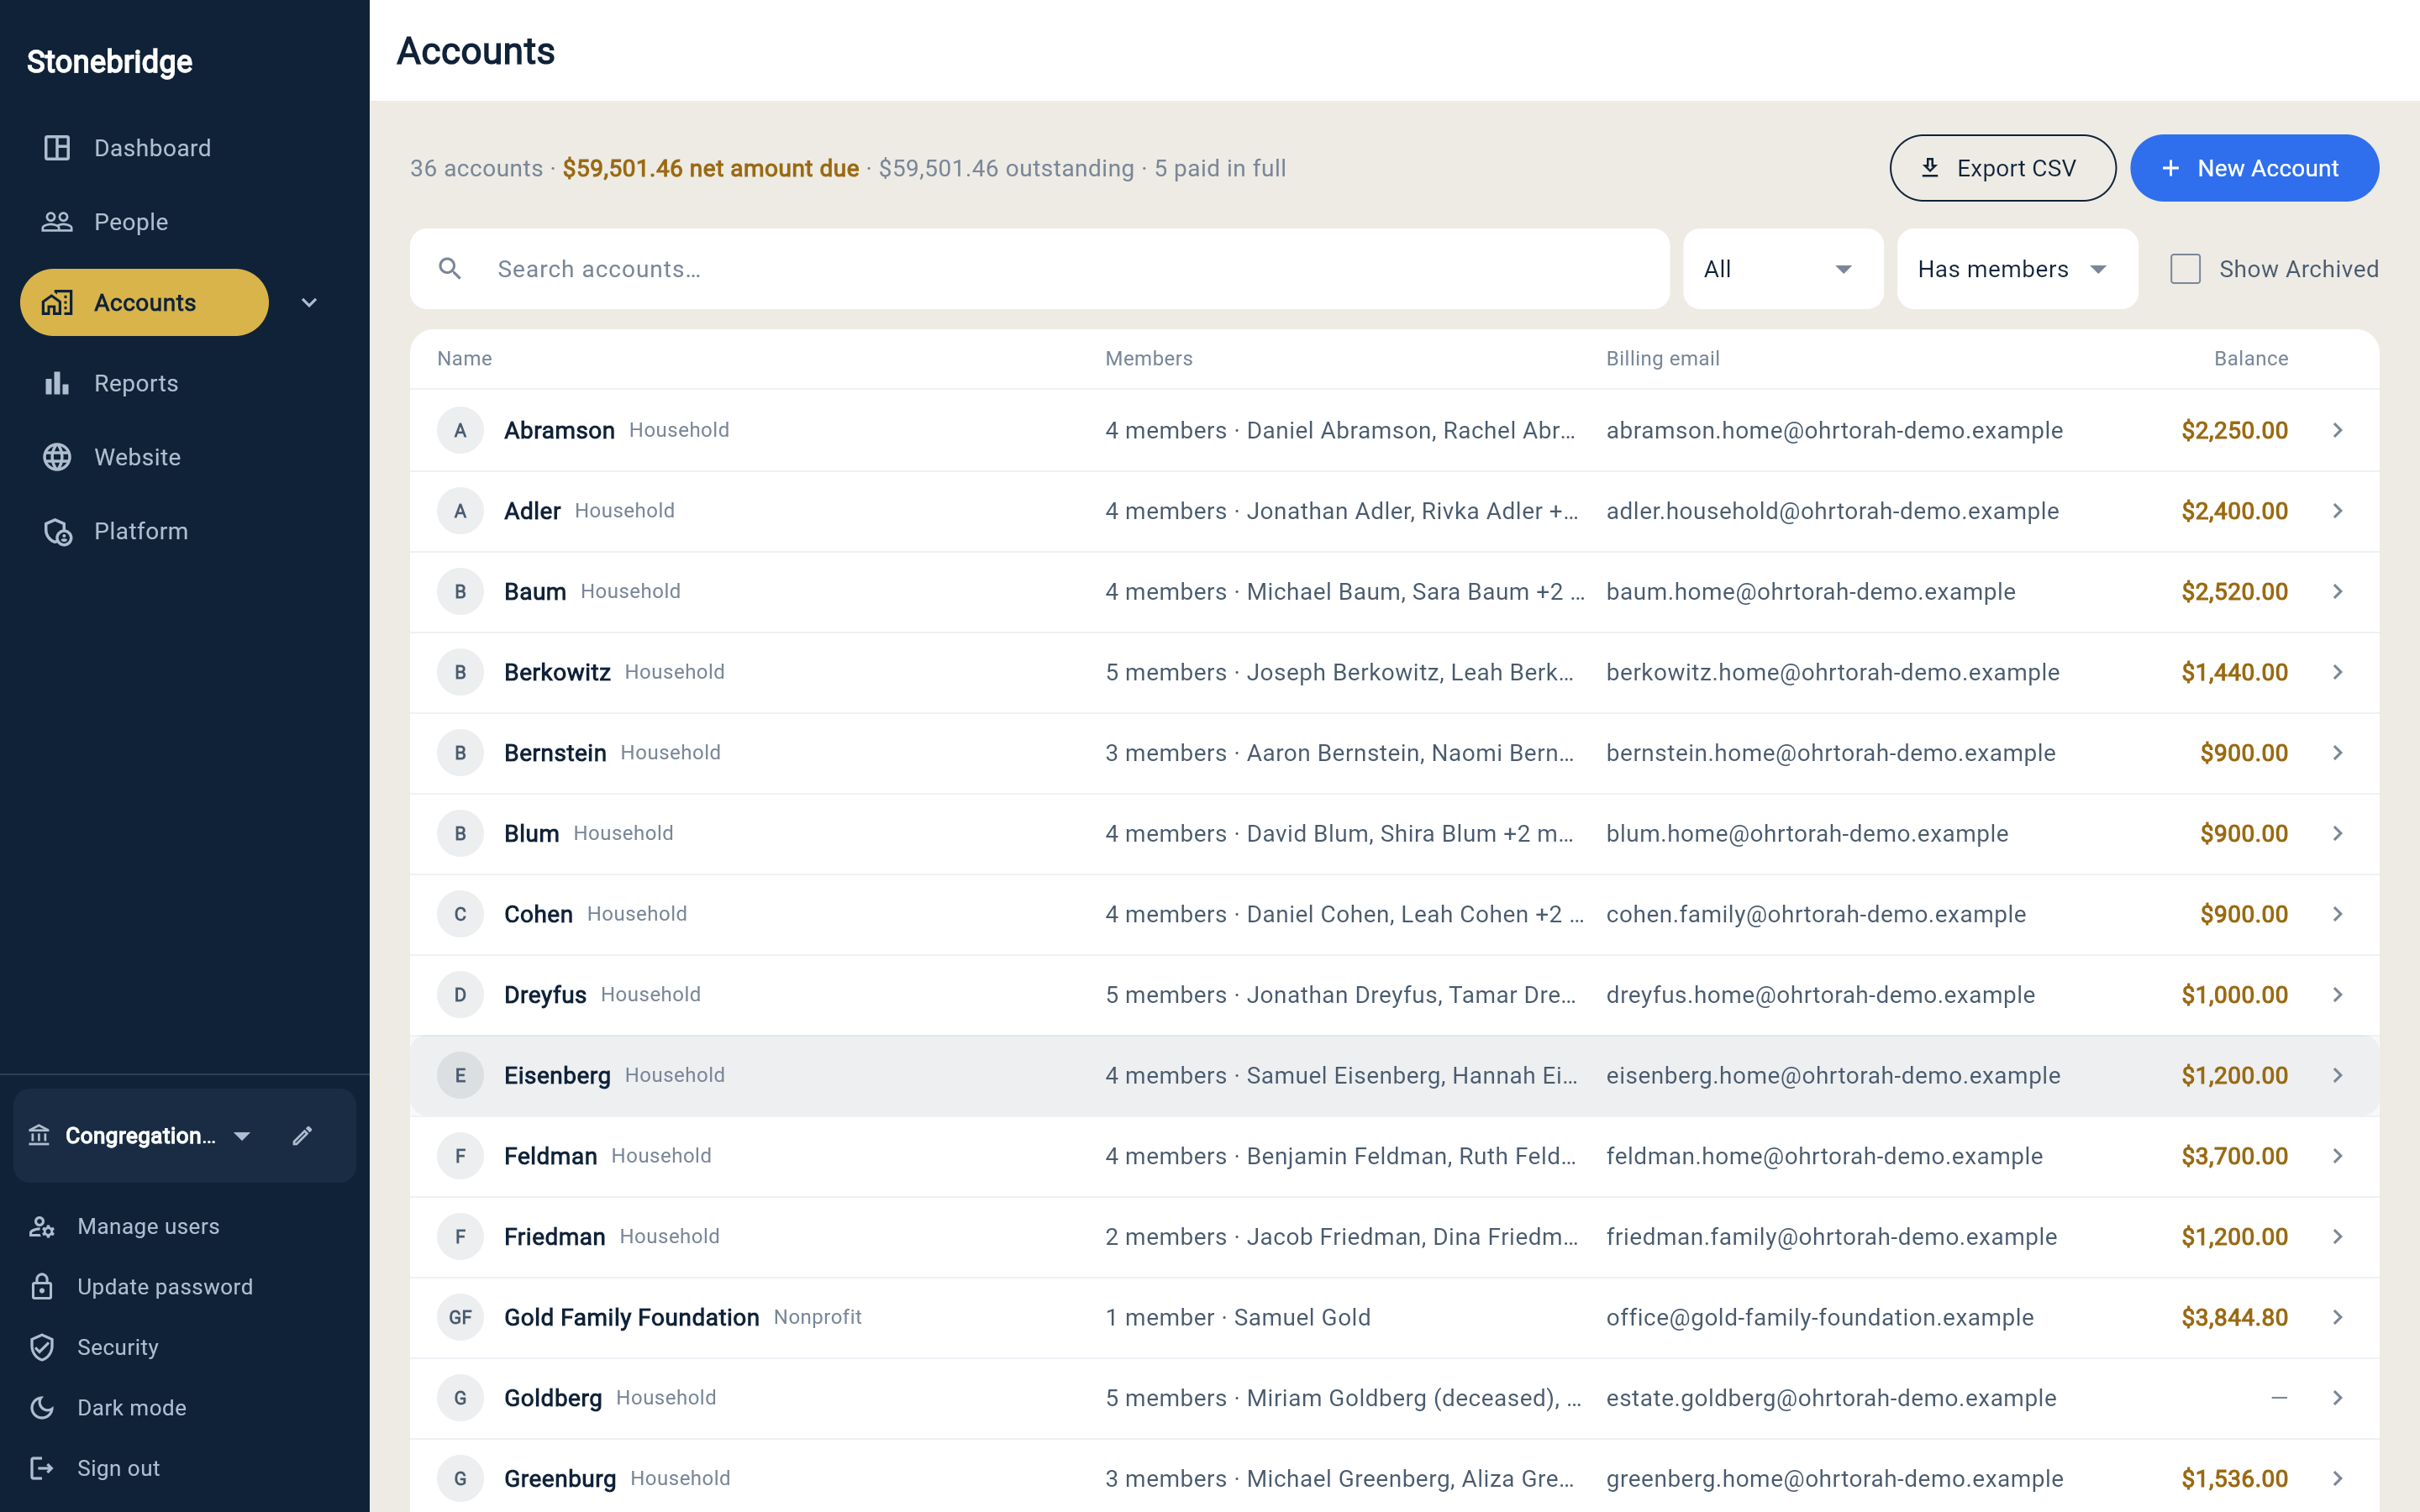Viewport: 2420px width, 1512px height.
Task: Go to Reports in sidebar
Action: pyautogui.click(x=136, y=383)
